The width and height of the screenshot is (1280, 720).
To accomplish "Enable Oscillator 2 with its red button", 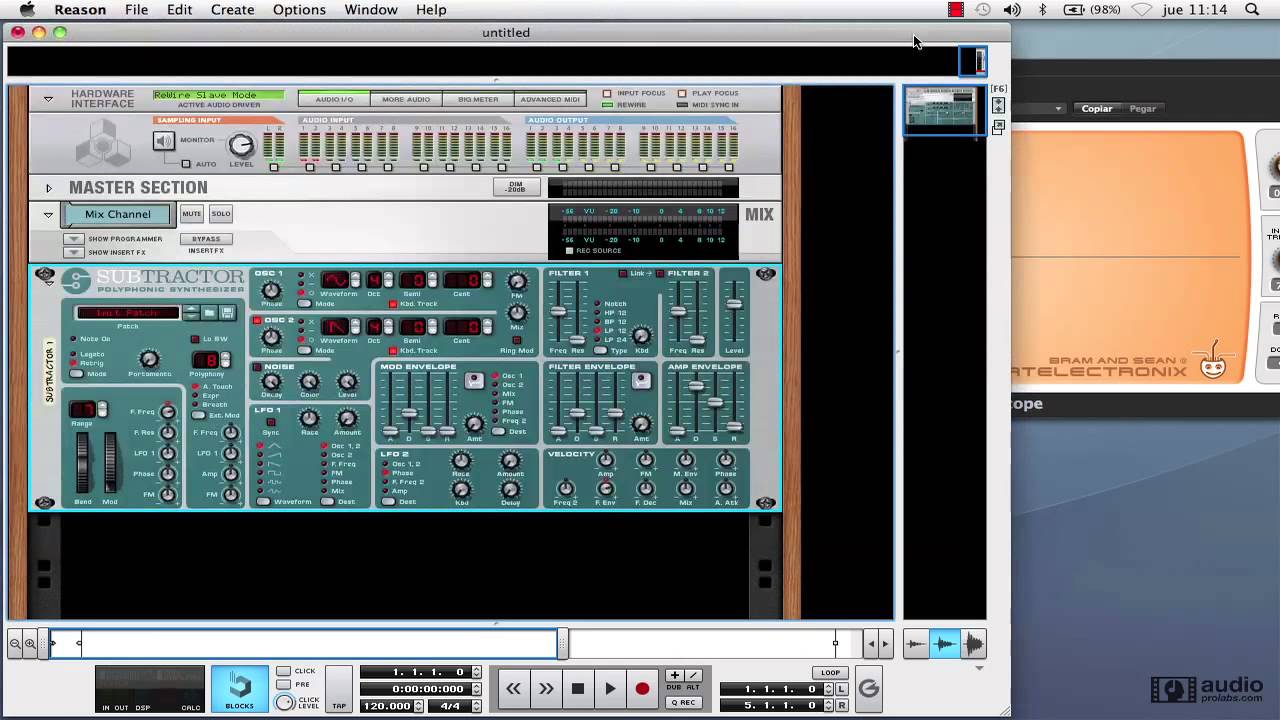I will [257, 320].
